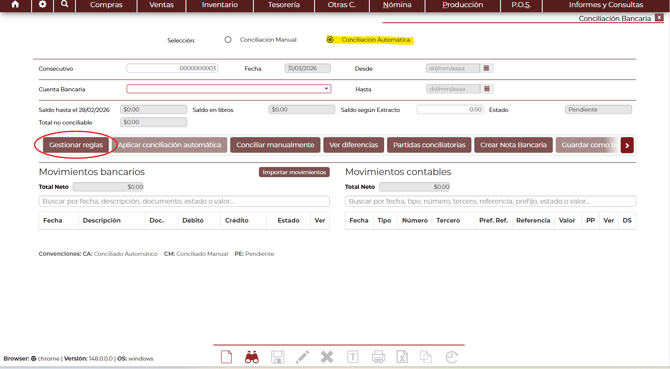Click the Hasta date input

click(x=453, y=89)
